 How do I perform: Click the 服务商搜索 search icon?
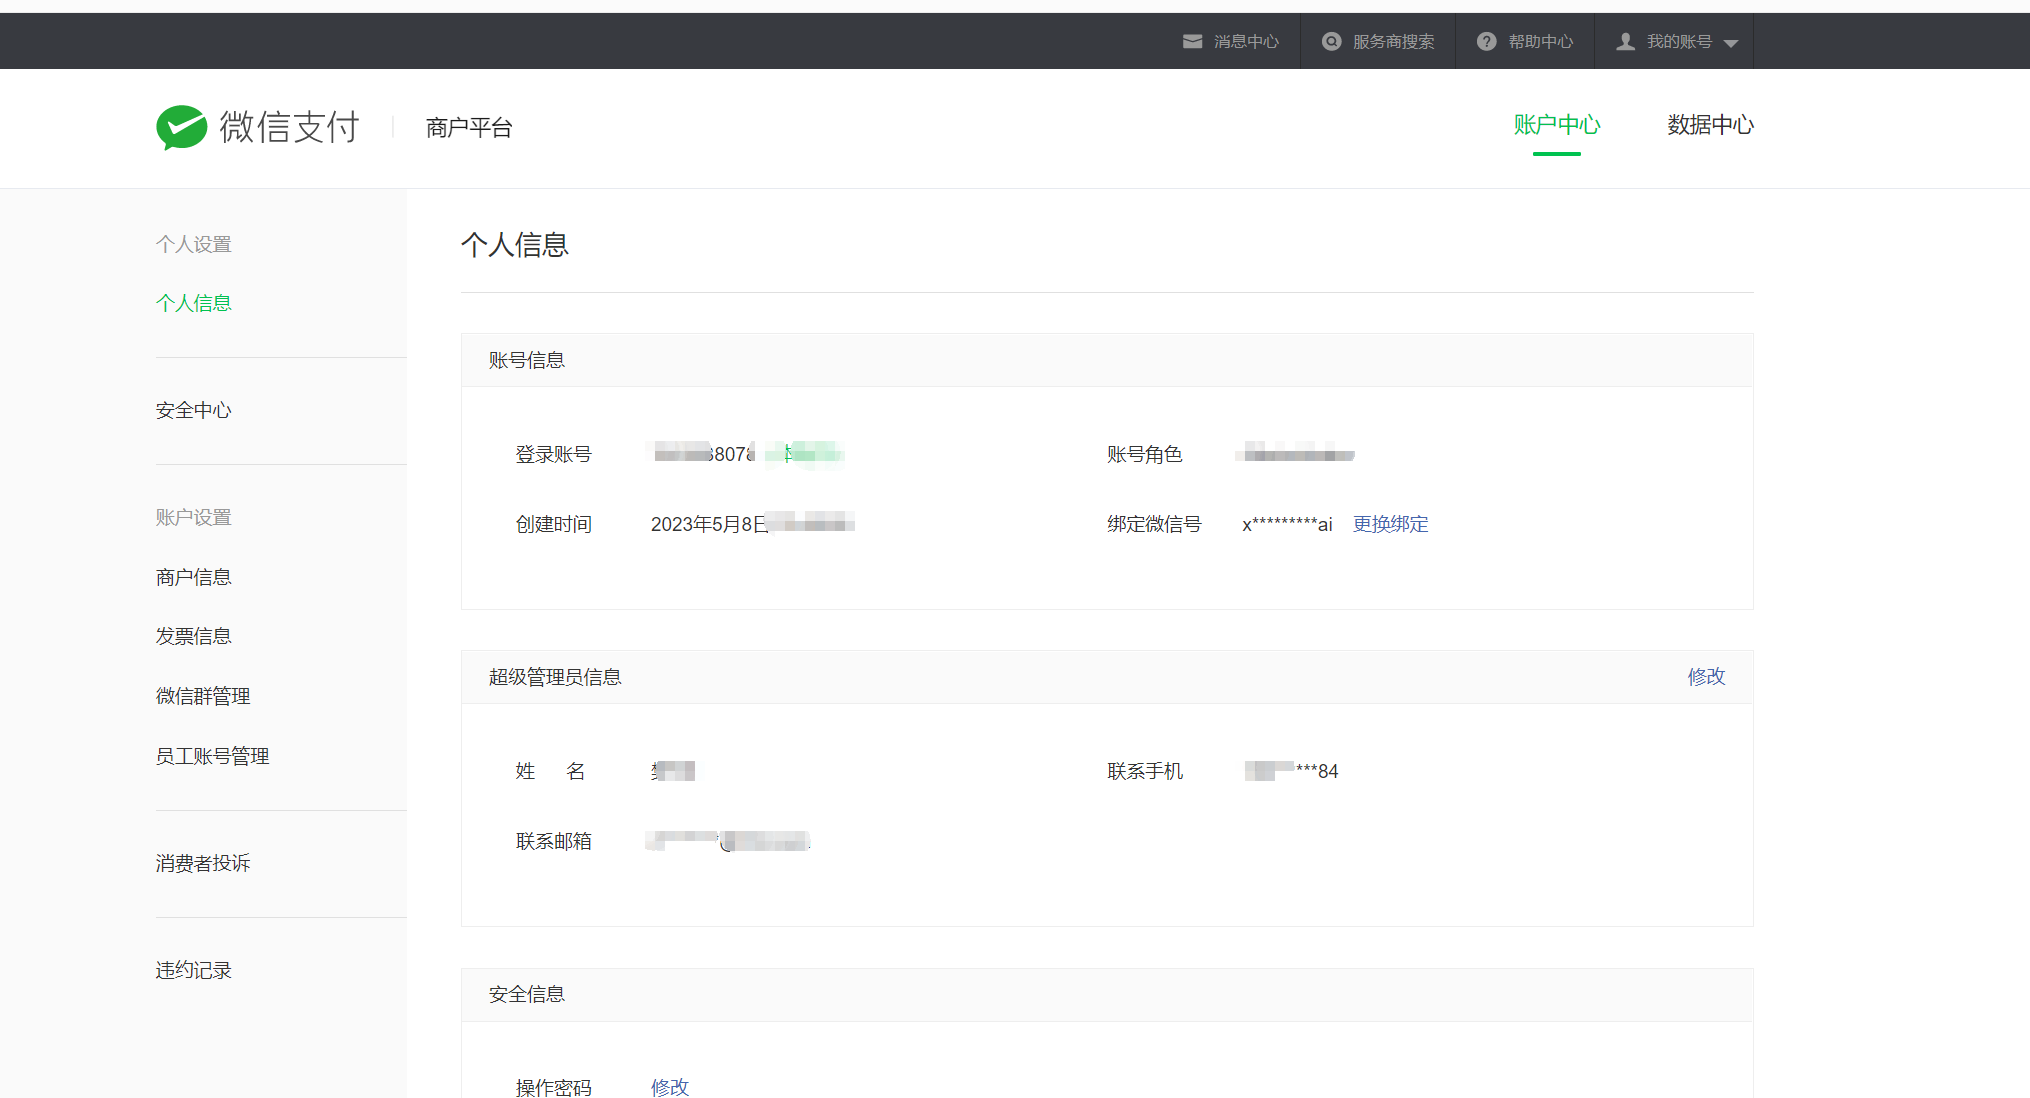click(x=1331, y=41)
